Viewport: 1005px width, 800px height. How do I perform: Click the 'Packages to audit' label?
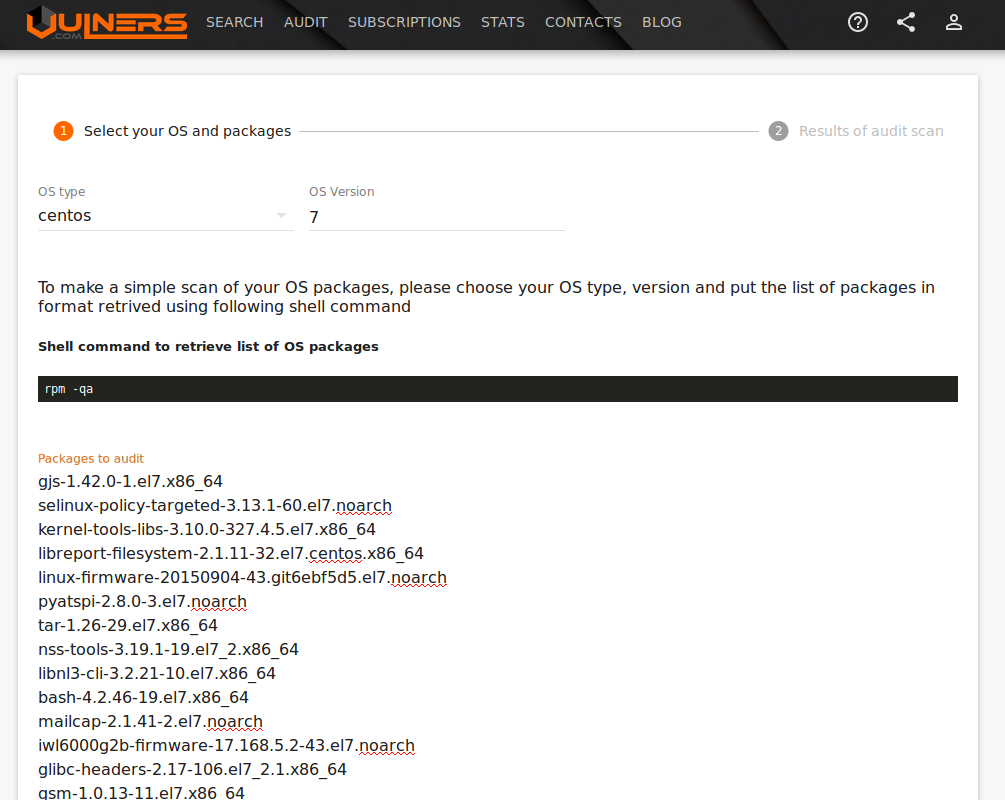[x=91, y=458]
